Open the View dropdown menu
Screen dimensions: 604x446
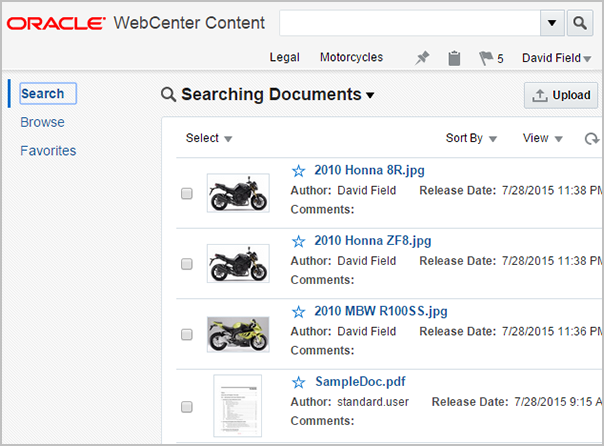point(542,138)
